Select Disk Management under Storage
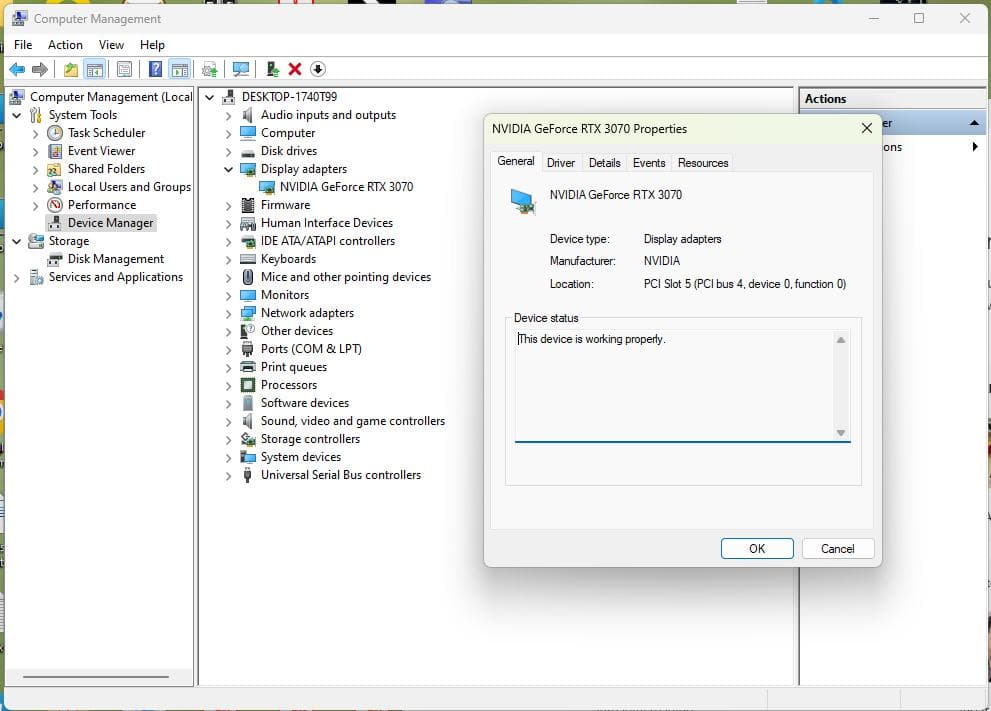The image size is (991, 711). [115, 259]
